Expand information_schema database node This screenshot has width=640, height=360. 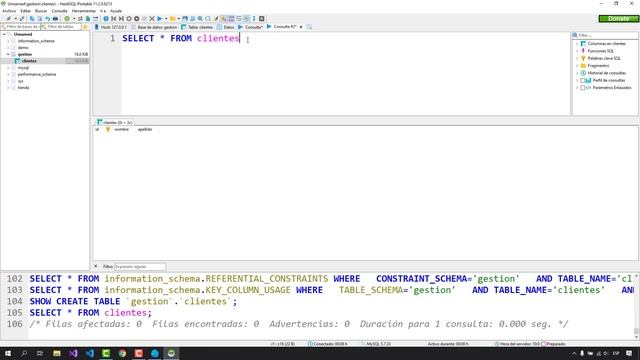click(x=8, y=41)
